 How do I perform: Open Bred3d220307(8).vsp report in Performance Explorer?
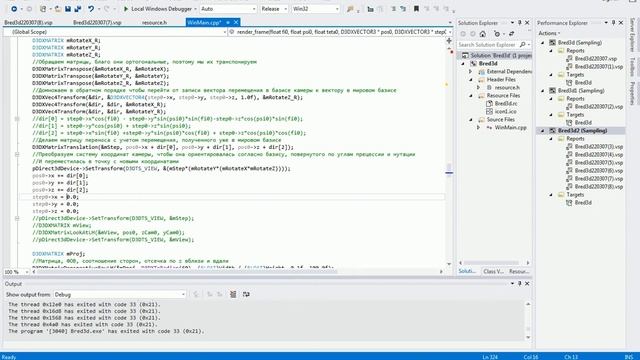click(x=599, y=187)
